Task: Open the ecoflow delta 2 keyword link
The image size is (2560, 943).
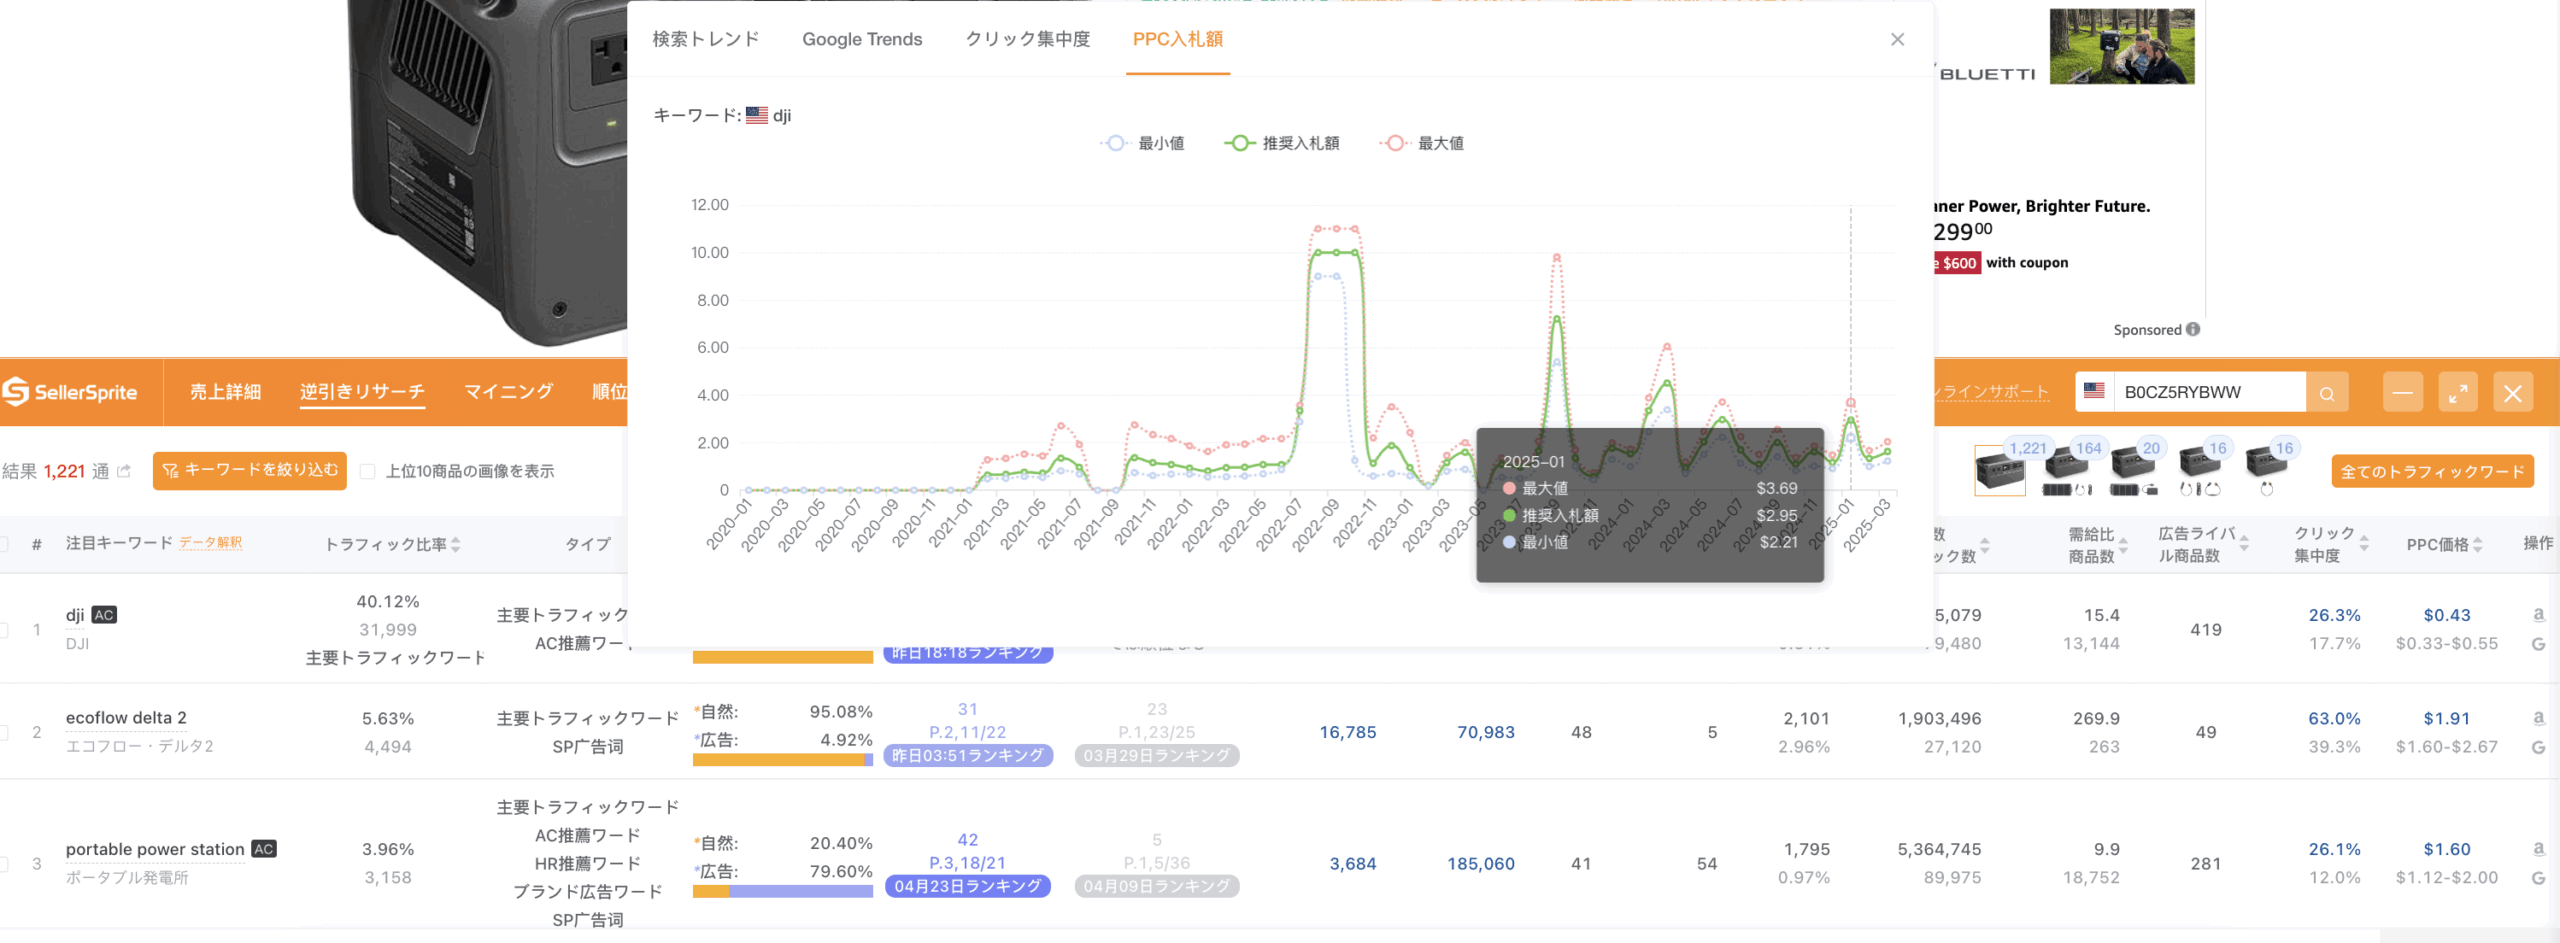Action: coord(126,718)
